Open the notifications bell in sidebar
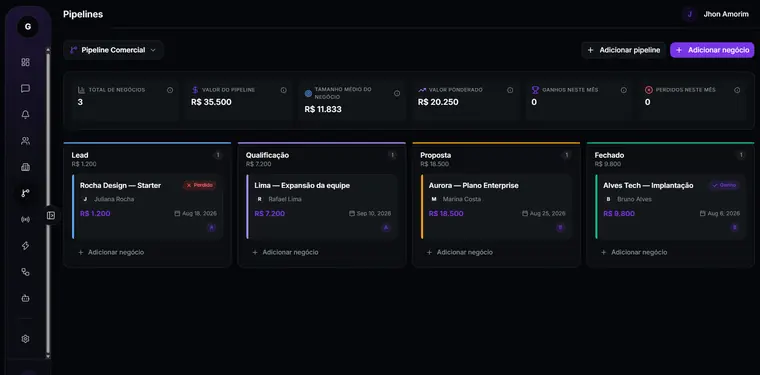This screenshot has height=375, width=760. tap(26, 115)
